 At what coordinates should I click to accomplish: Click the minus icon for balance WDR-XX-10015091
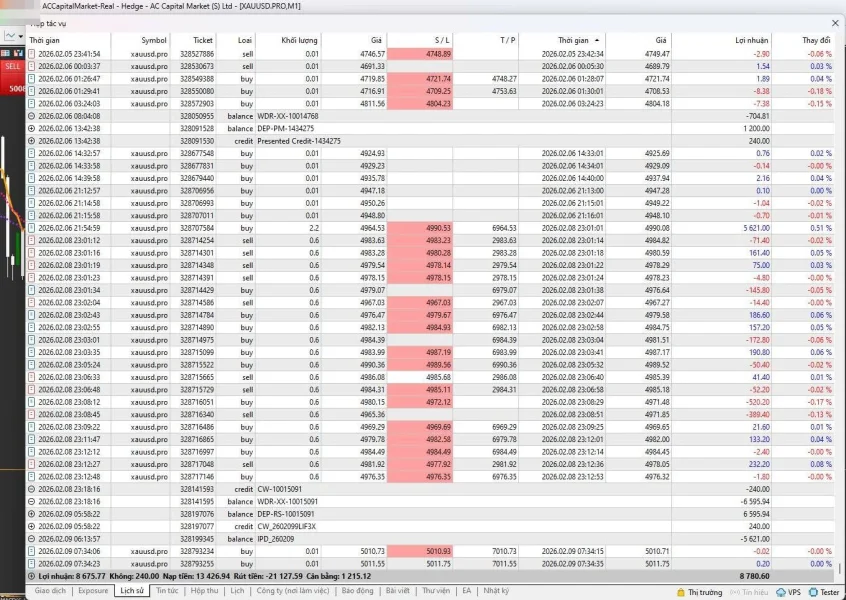point(32,502)
